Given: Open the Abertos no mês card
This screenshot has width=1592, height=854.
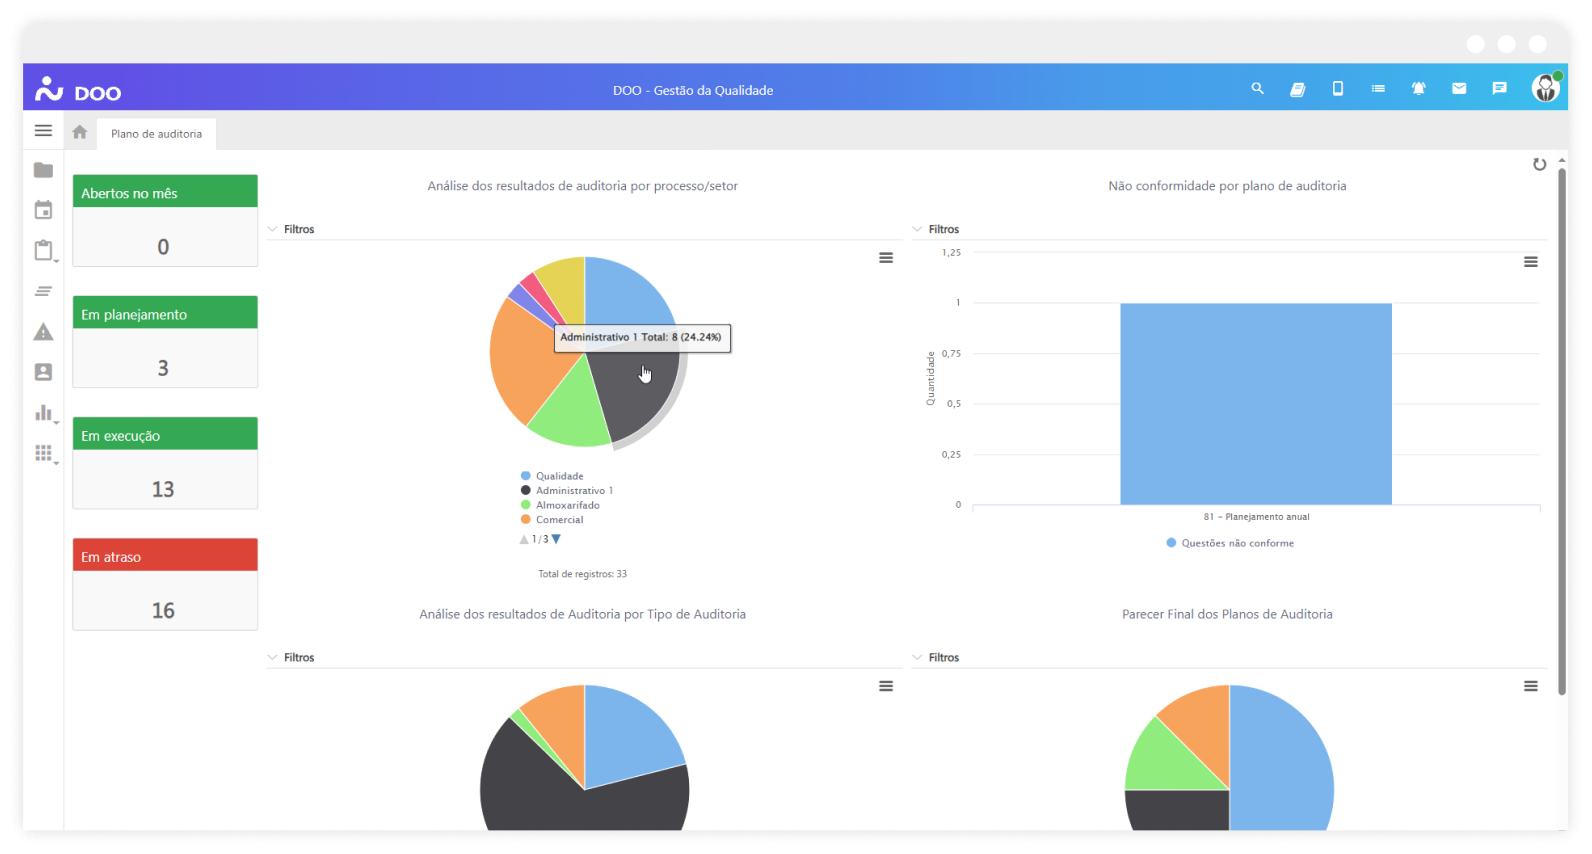Looking at the screenshot, I should (165, 220).
